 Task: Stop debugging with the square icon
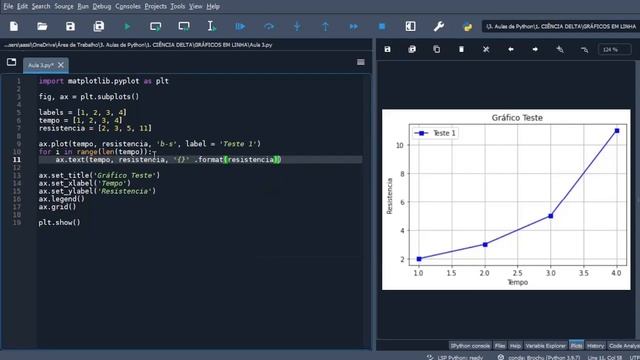[382, 27]
